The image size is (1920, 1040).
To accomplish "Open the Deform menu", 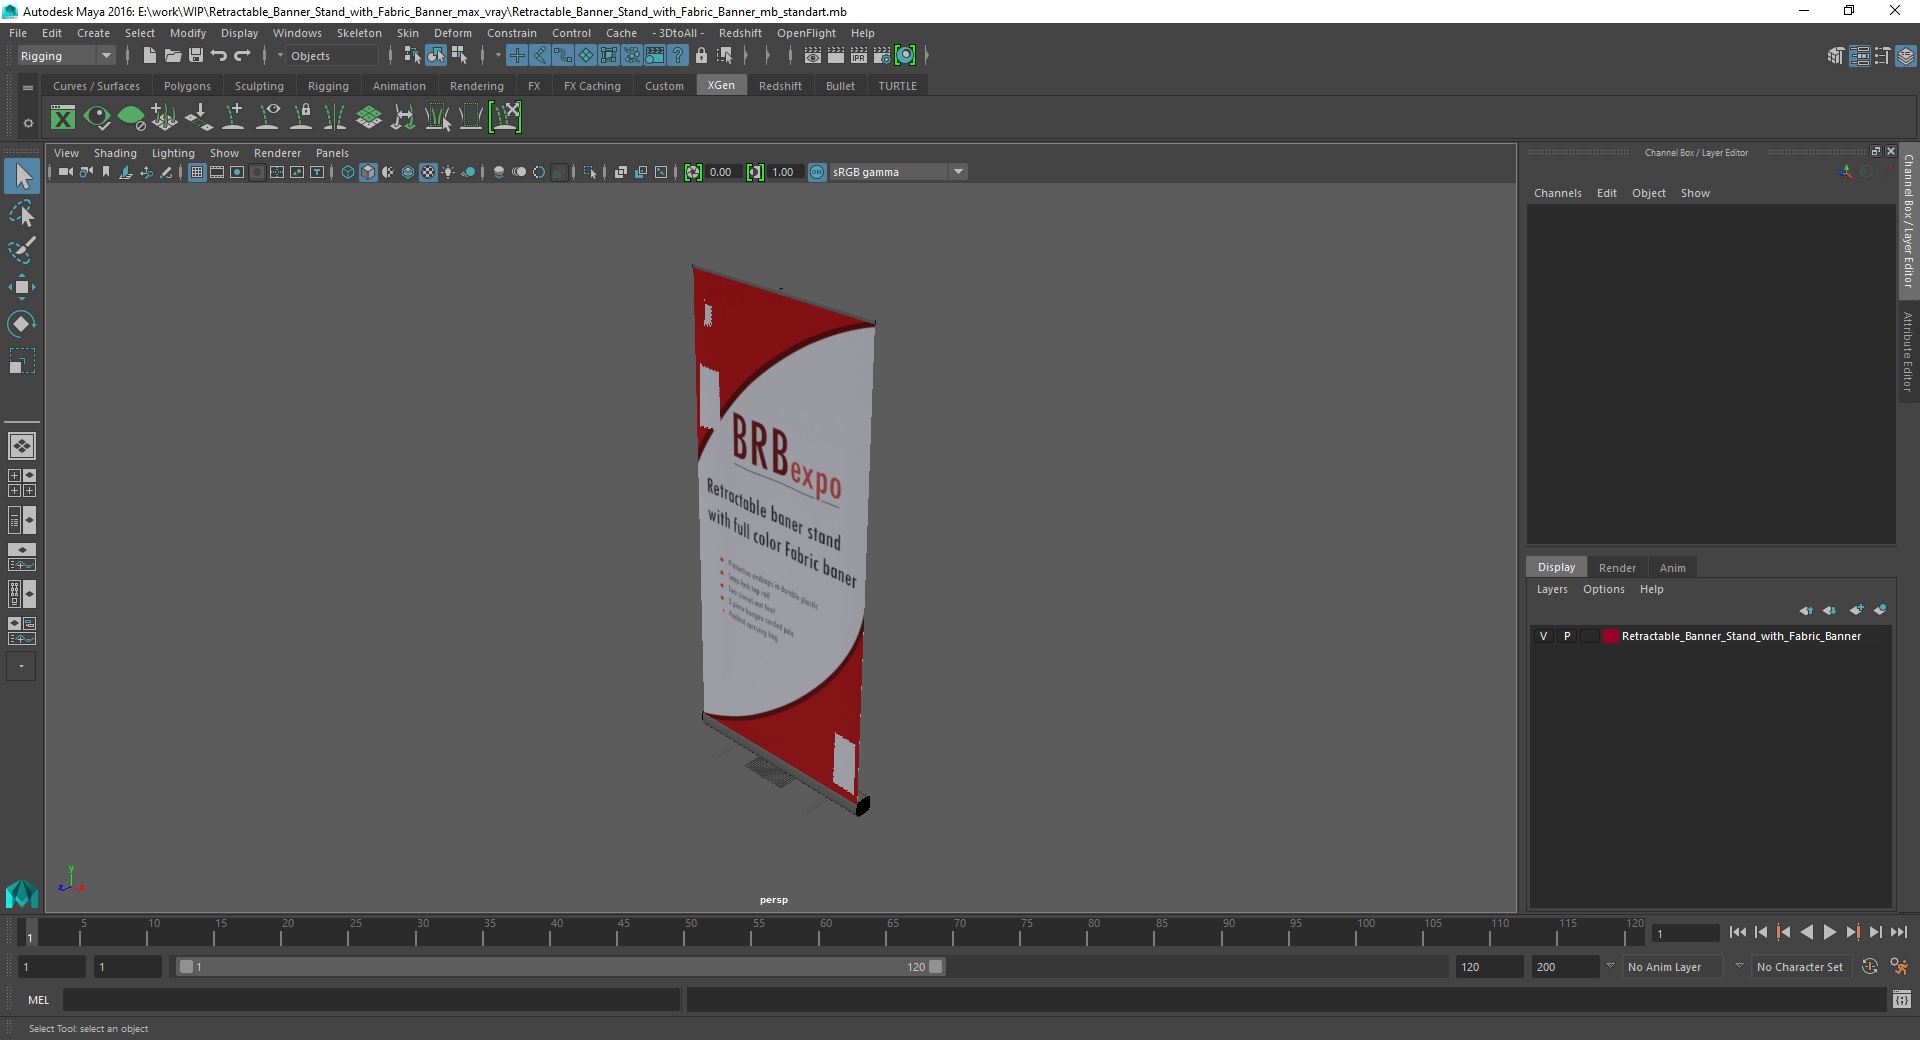I will (x=452, y=33).
